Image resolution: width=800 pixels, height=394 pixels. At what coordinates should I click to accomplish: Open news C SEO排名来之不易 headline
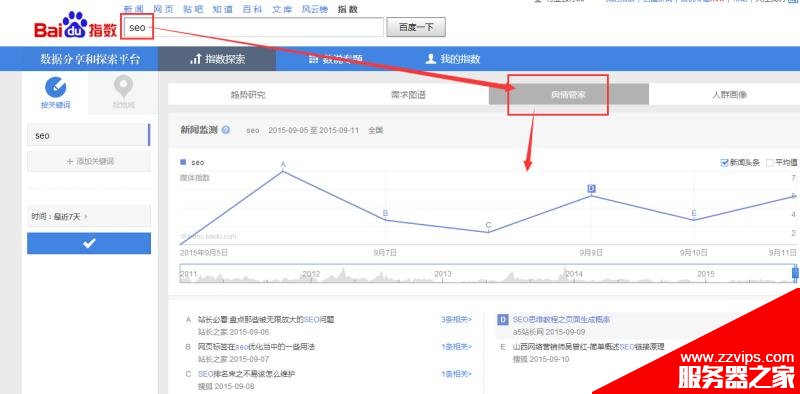click(x=246, y=374)
